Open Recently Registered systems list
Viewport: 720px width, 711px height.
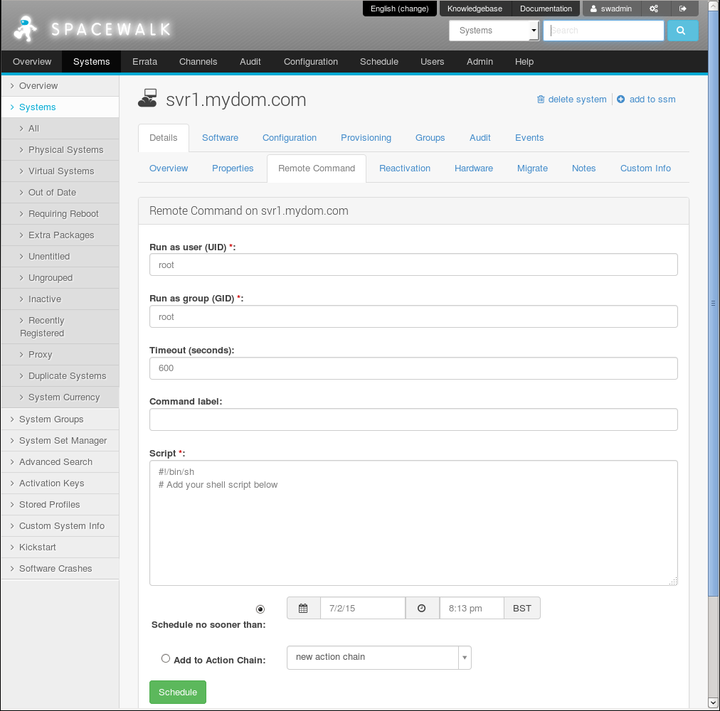click(42, 327)
